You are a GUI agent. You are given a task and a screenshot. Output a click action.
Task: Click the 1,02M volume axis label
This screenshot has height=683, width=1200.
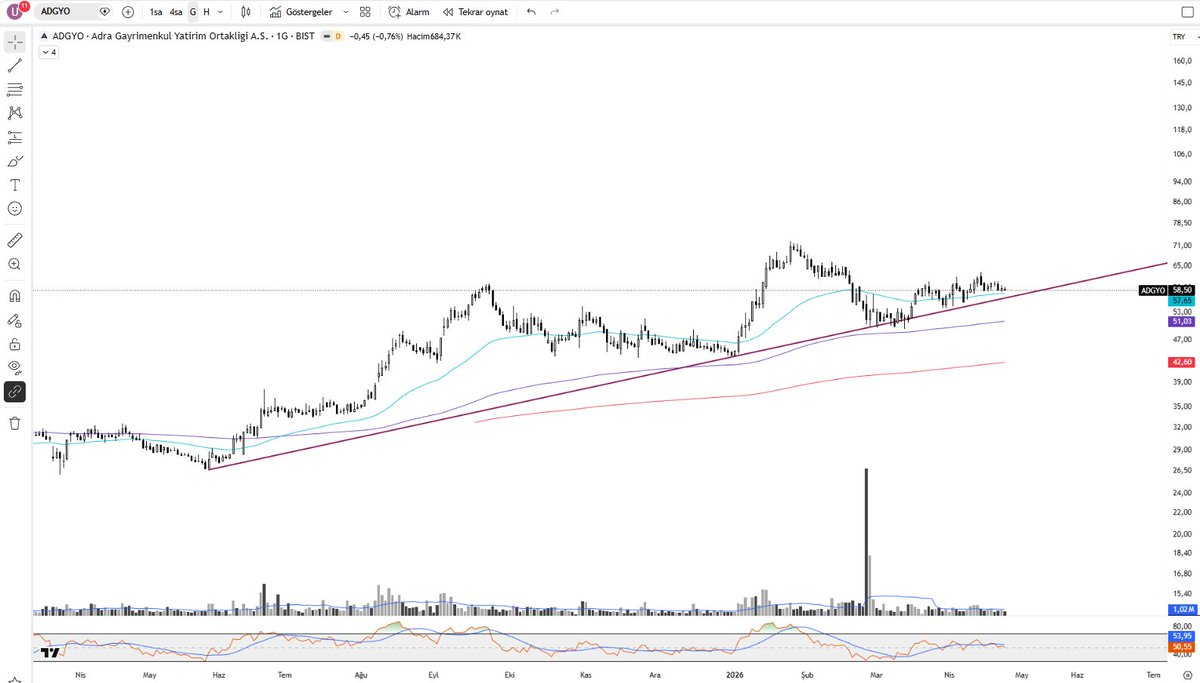click(1181, 609)
